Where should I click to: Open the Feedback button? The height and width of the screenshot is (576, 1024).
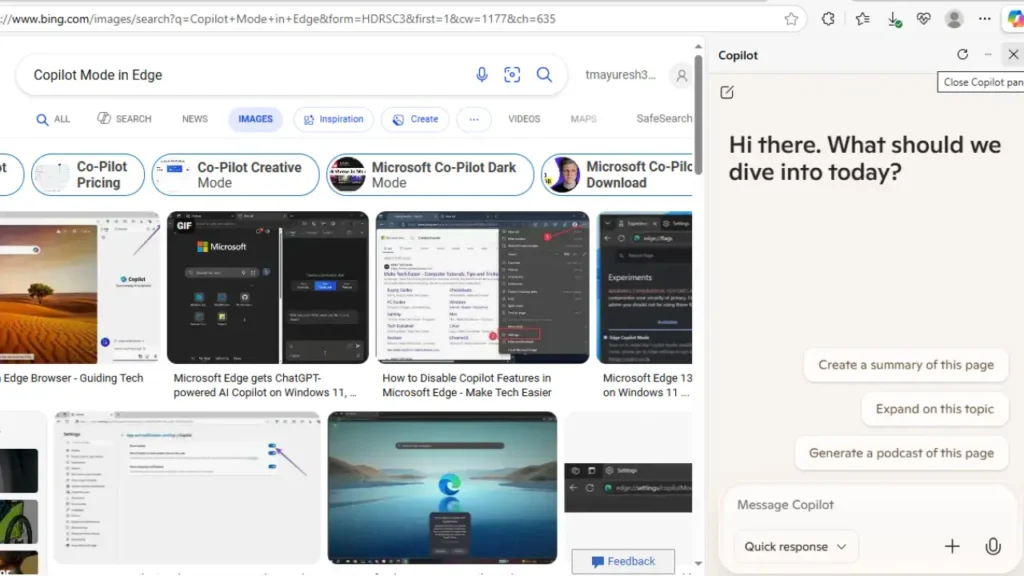[623, 562]
